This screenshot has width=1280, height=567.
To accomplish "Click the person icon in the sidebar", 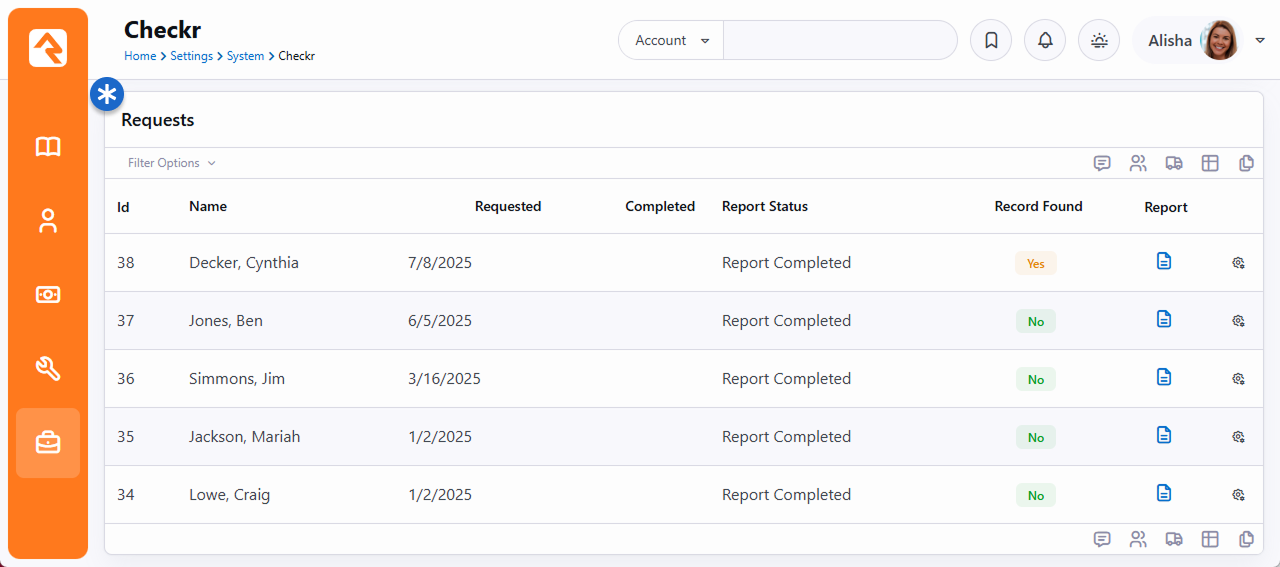I will [48, 221].
